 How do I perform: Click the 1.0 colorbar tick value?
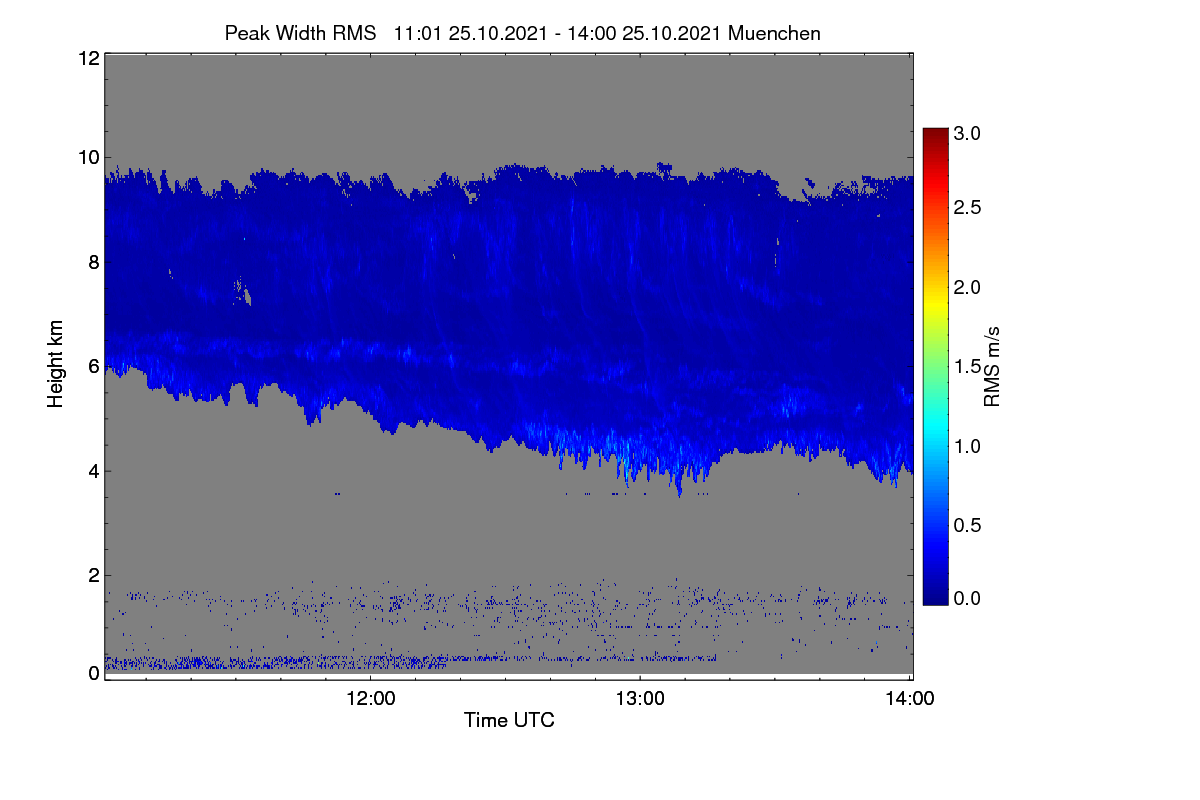[x=967, y=446]
